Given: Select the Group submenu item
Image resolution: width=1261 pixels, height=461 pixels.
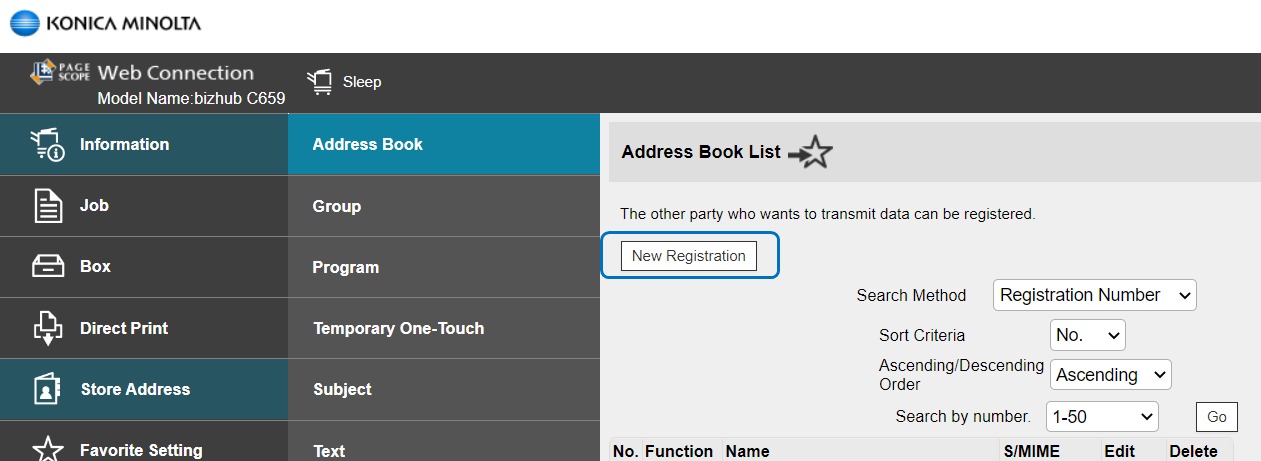Looking at the screenshot, I should pyautogui.click(x=337, y=206).
